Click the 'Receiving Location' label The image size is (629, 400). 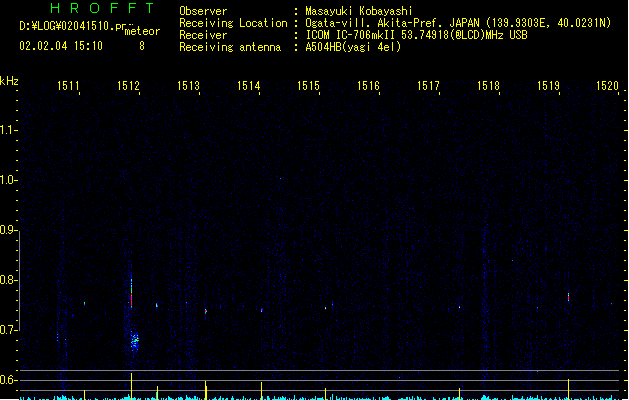pos(233,23)
